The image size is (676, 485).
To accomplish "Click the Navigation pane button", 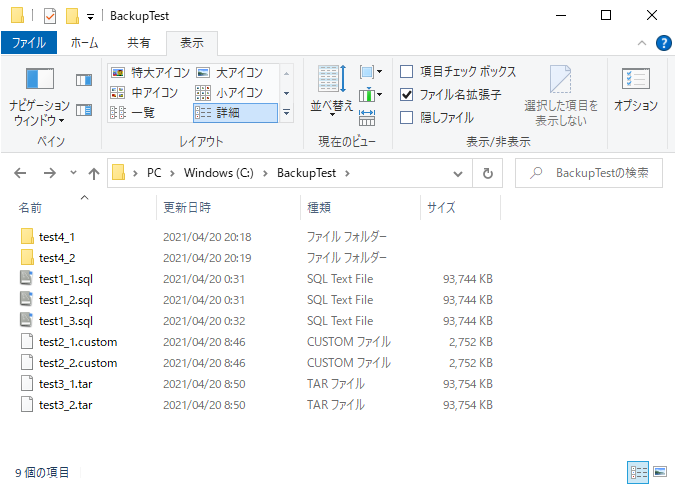I will coord(39,97).
